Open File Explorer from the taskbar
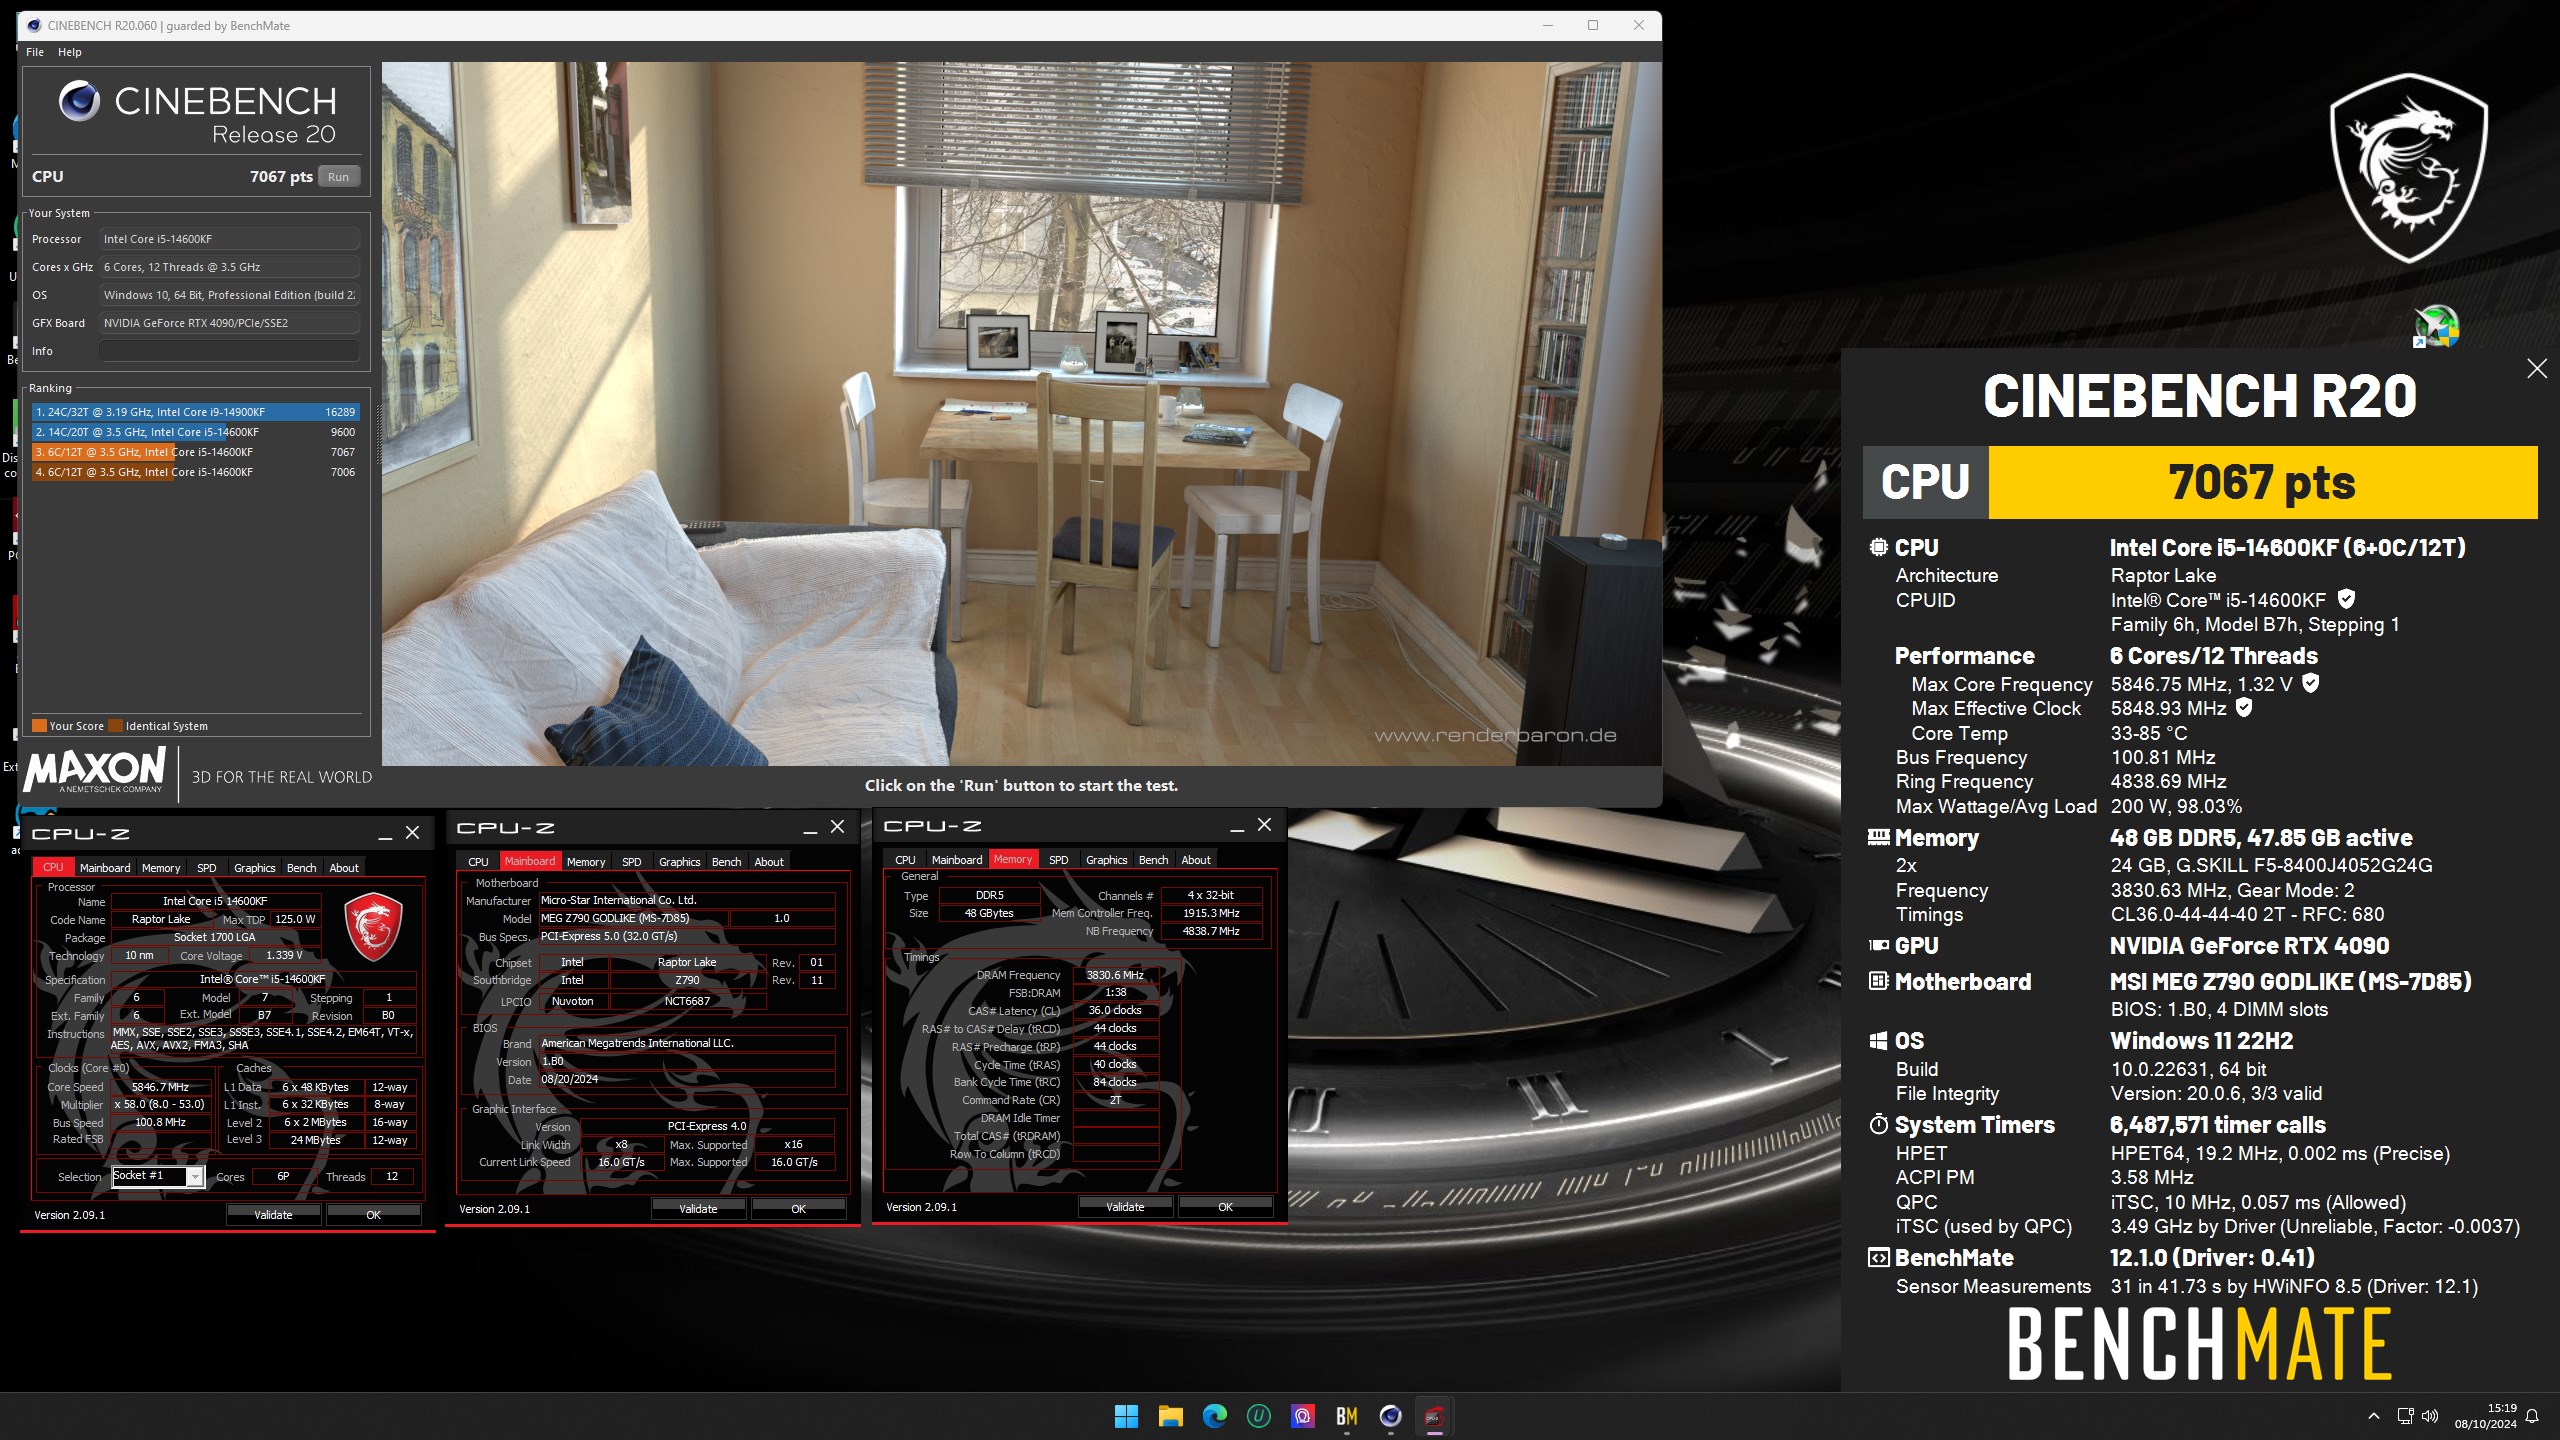This screenshot has height=1440, width=2560. point(1170,1416)
